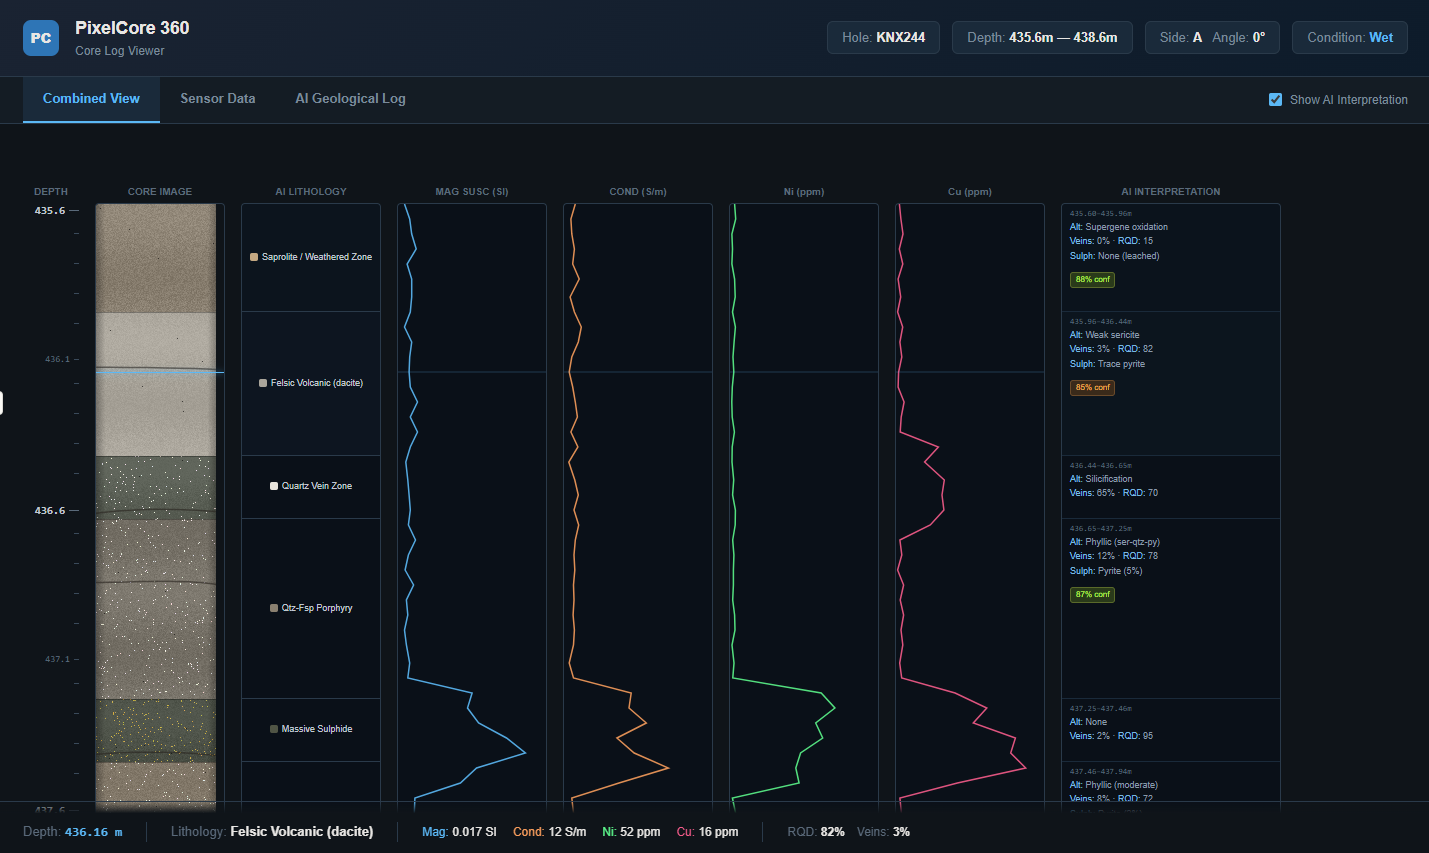
Task: Click the 88% conf badge
Action: 1092,280
